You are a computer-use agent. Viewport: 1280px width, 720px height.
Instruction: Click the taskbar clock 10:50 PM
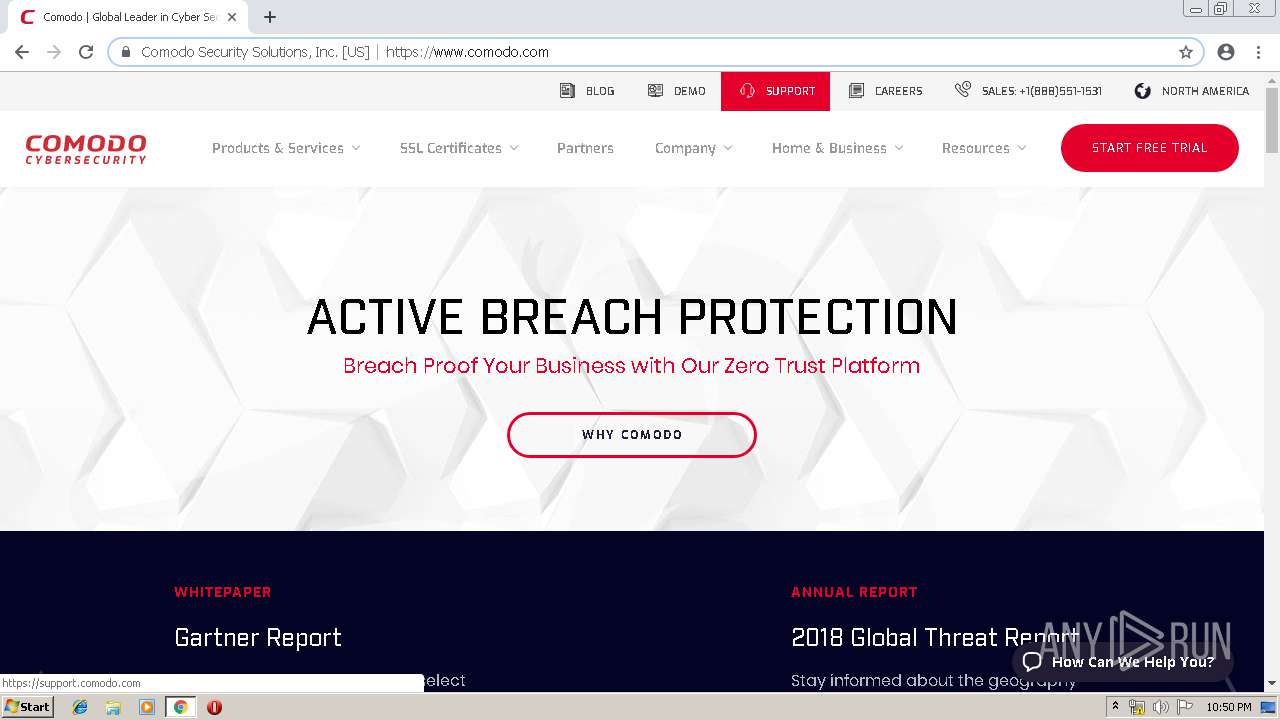click(x=1229, y=707)
